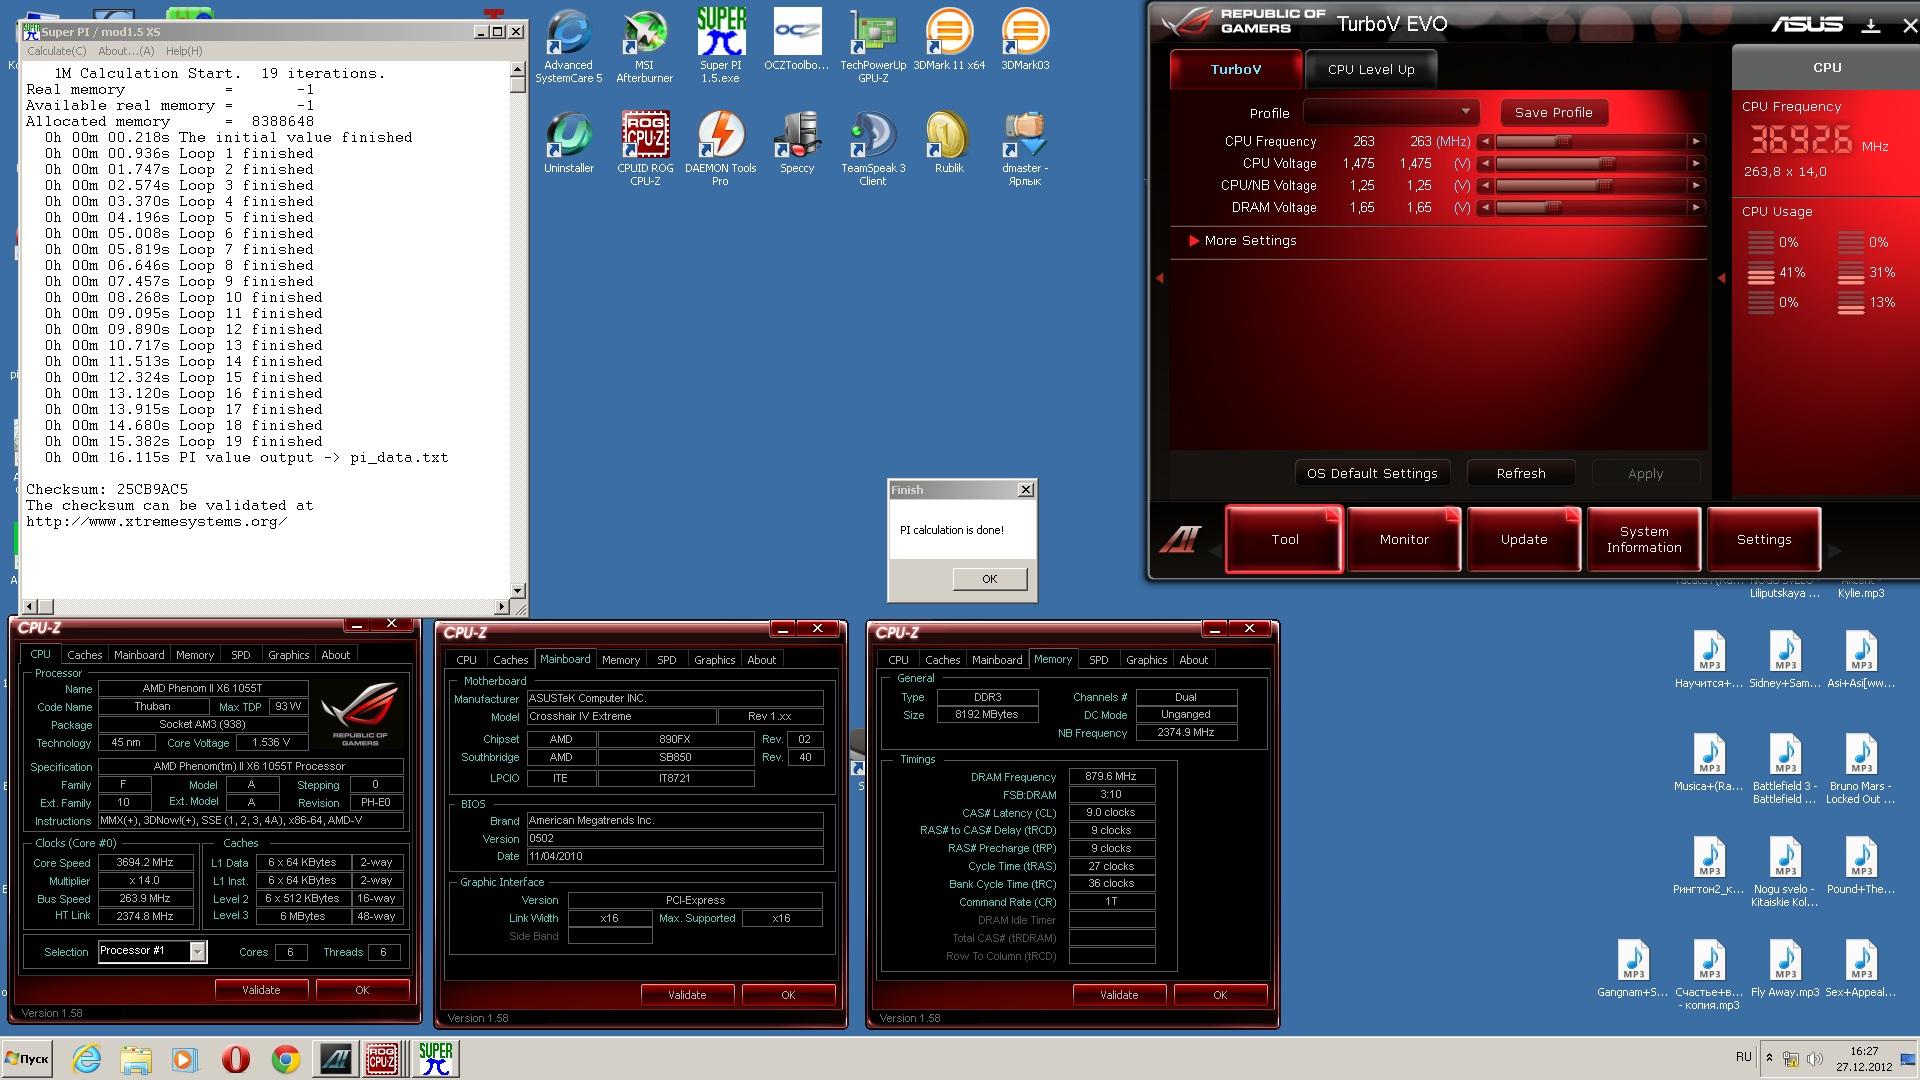The image size is (1920, 1080).
Task: Open the Profile dropdown in TurboV
Action: pyautogui.click(x=1391, y=112)
